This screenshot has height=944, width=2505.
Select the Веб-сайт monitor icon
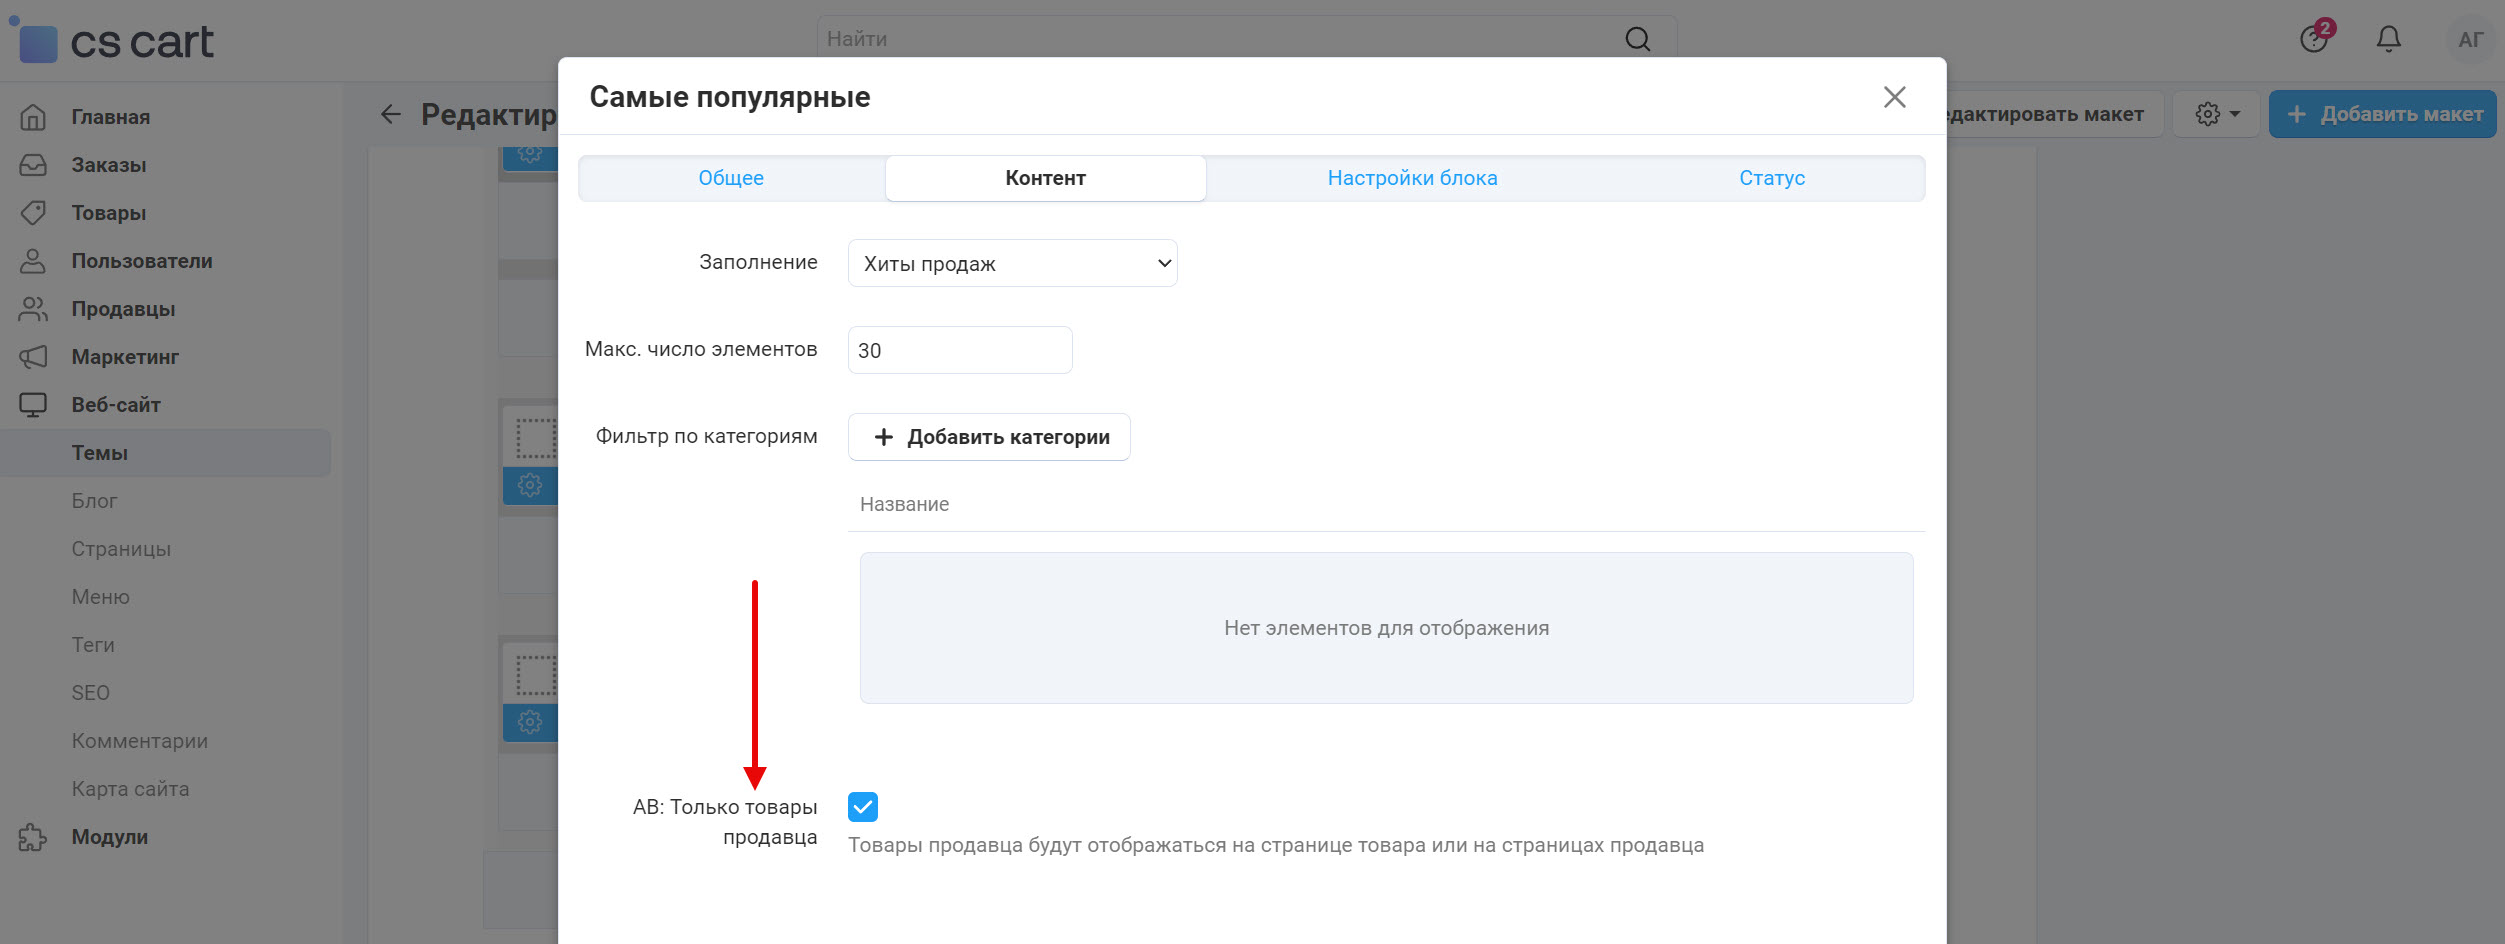click(33, 404)
